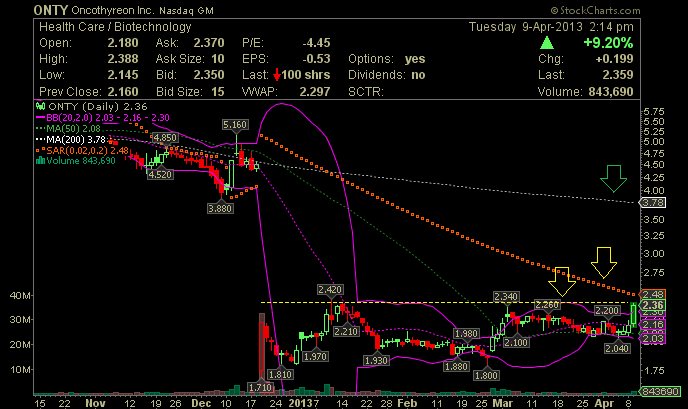Viewport: 688px width, 409px height.
Task: Click the High value 2.388
Action: [x=123, y=59]
